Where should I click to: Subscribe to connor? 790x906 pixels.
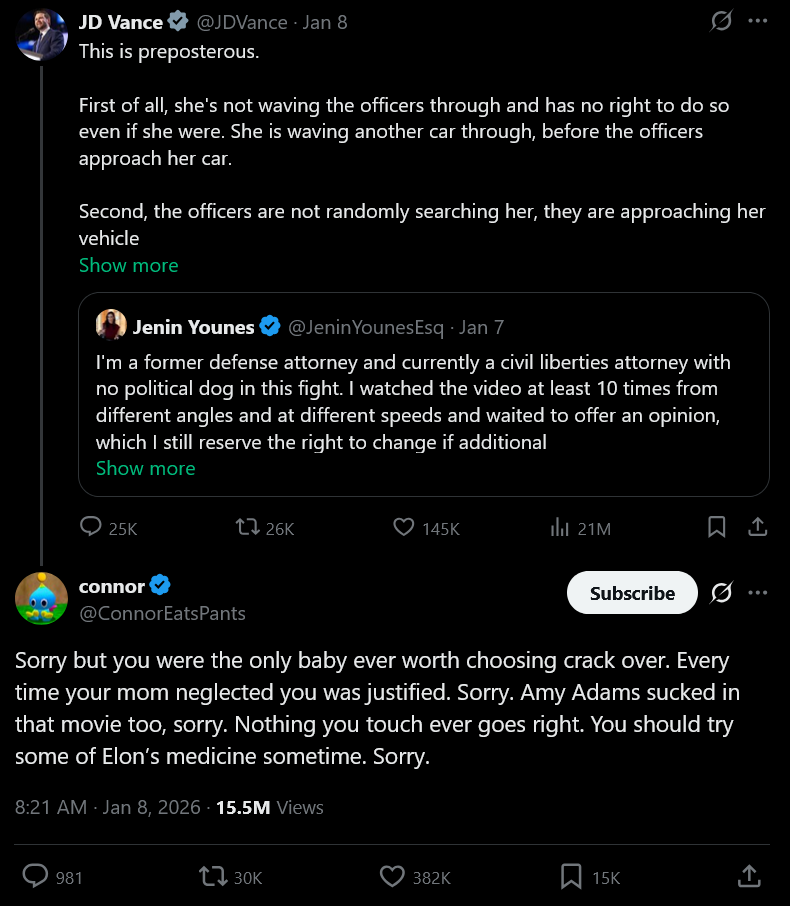tap(632, 593)
